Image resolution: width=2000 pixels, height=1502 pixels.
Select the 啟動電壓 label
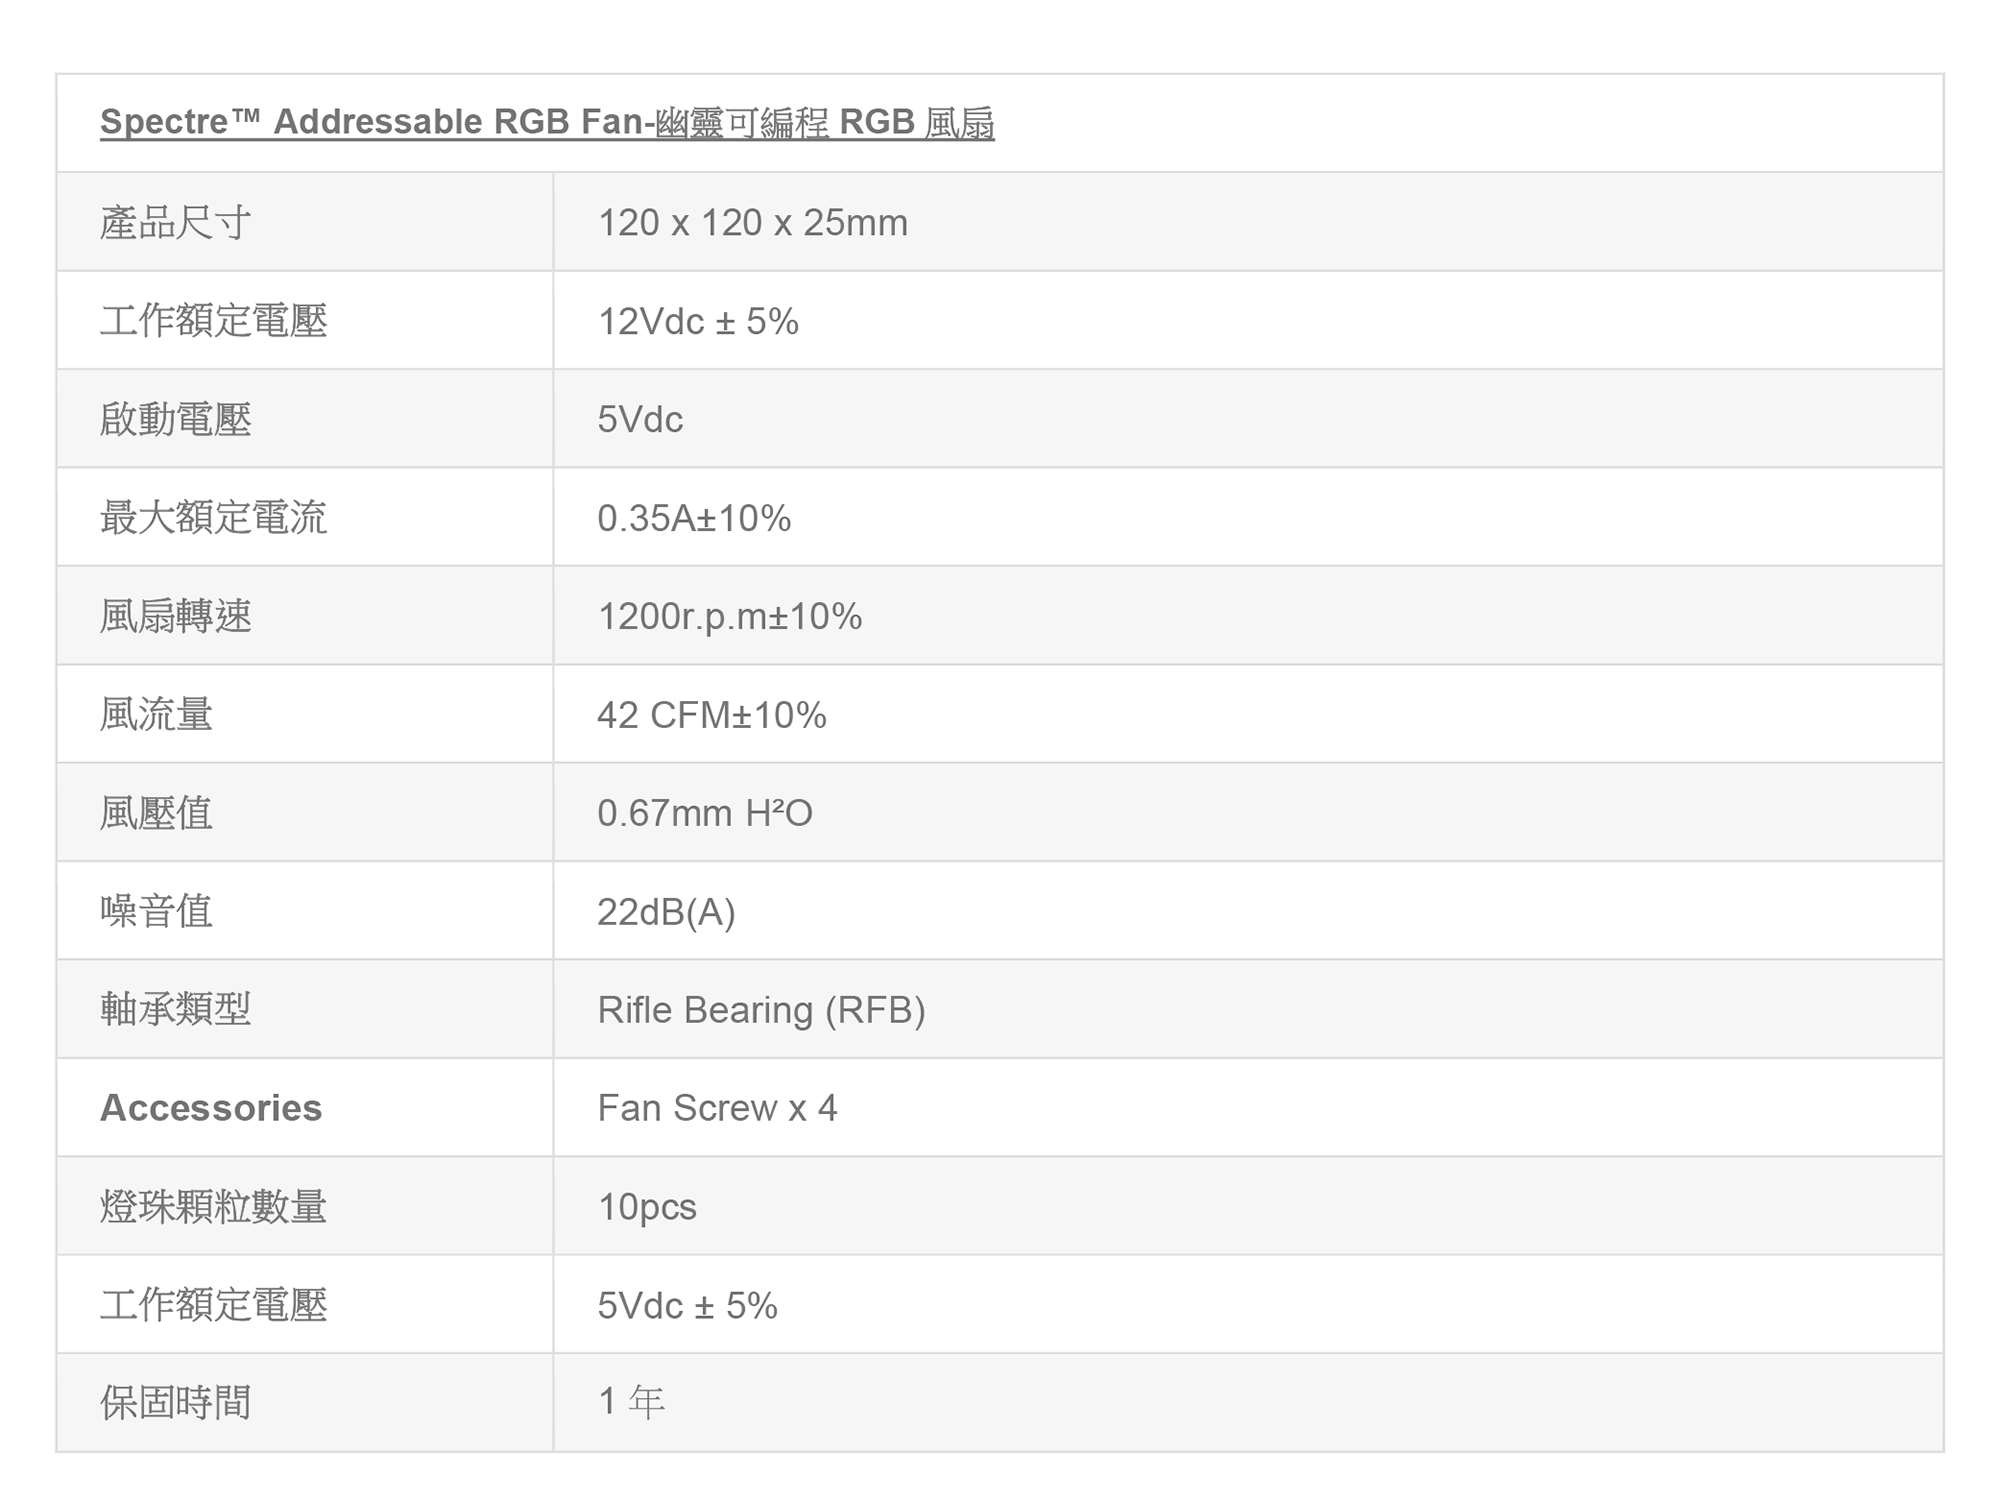(x=175, y=419)
